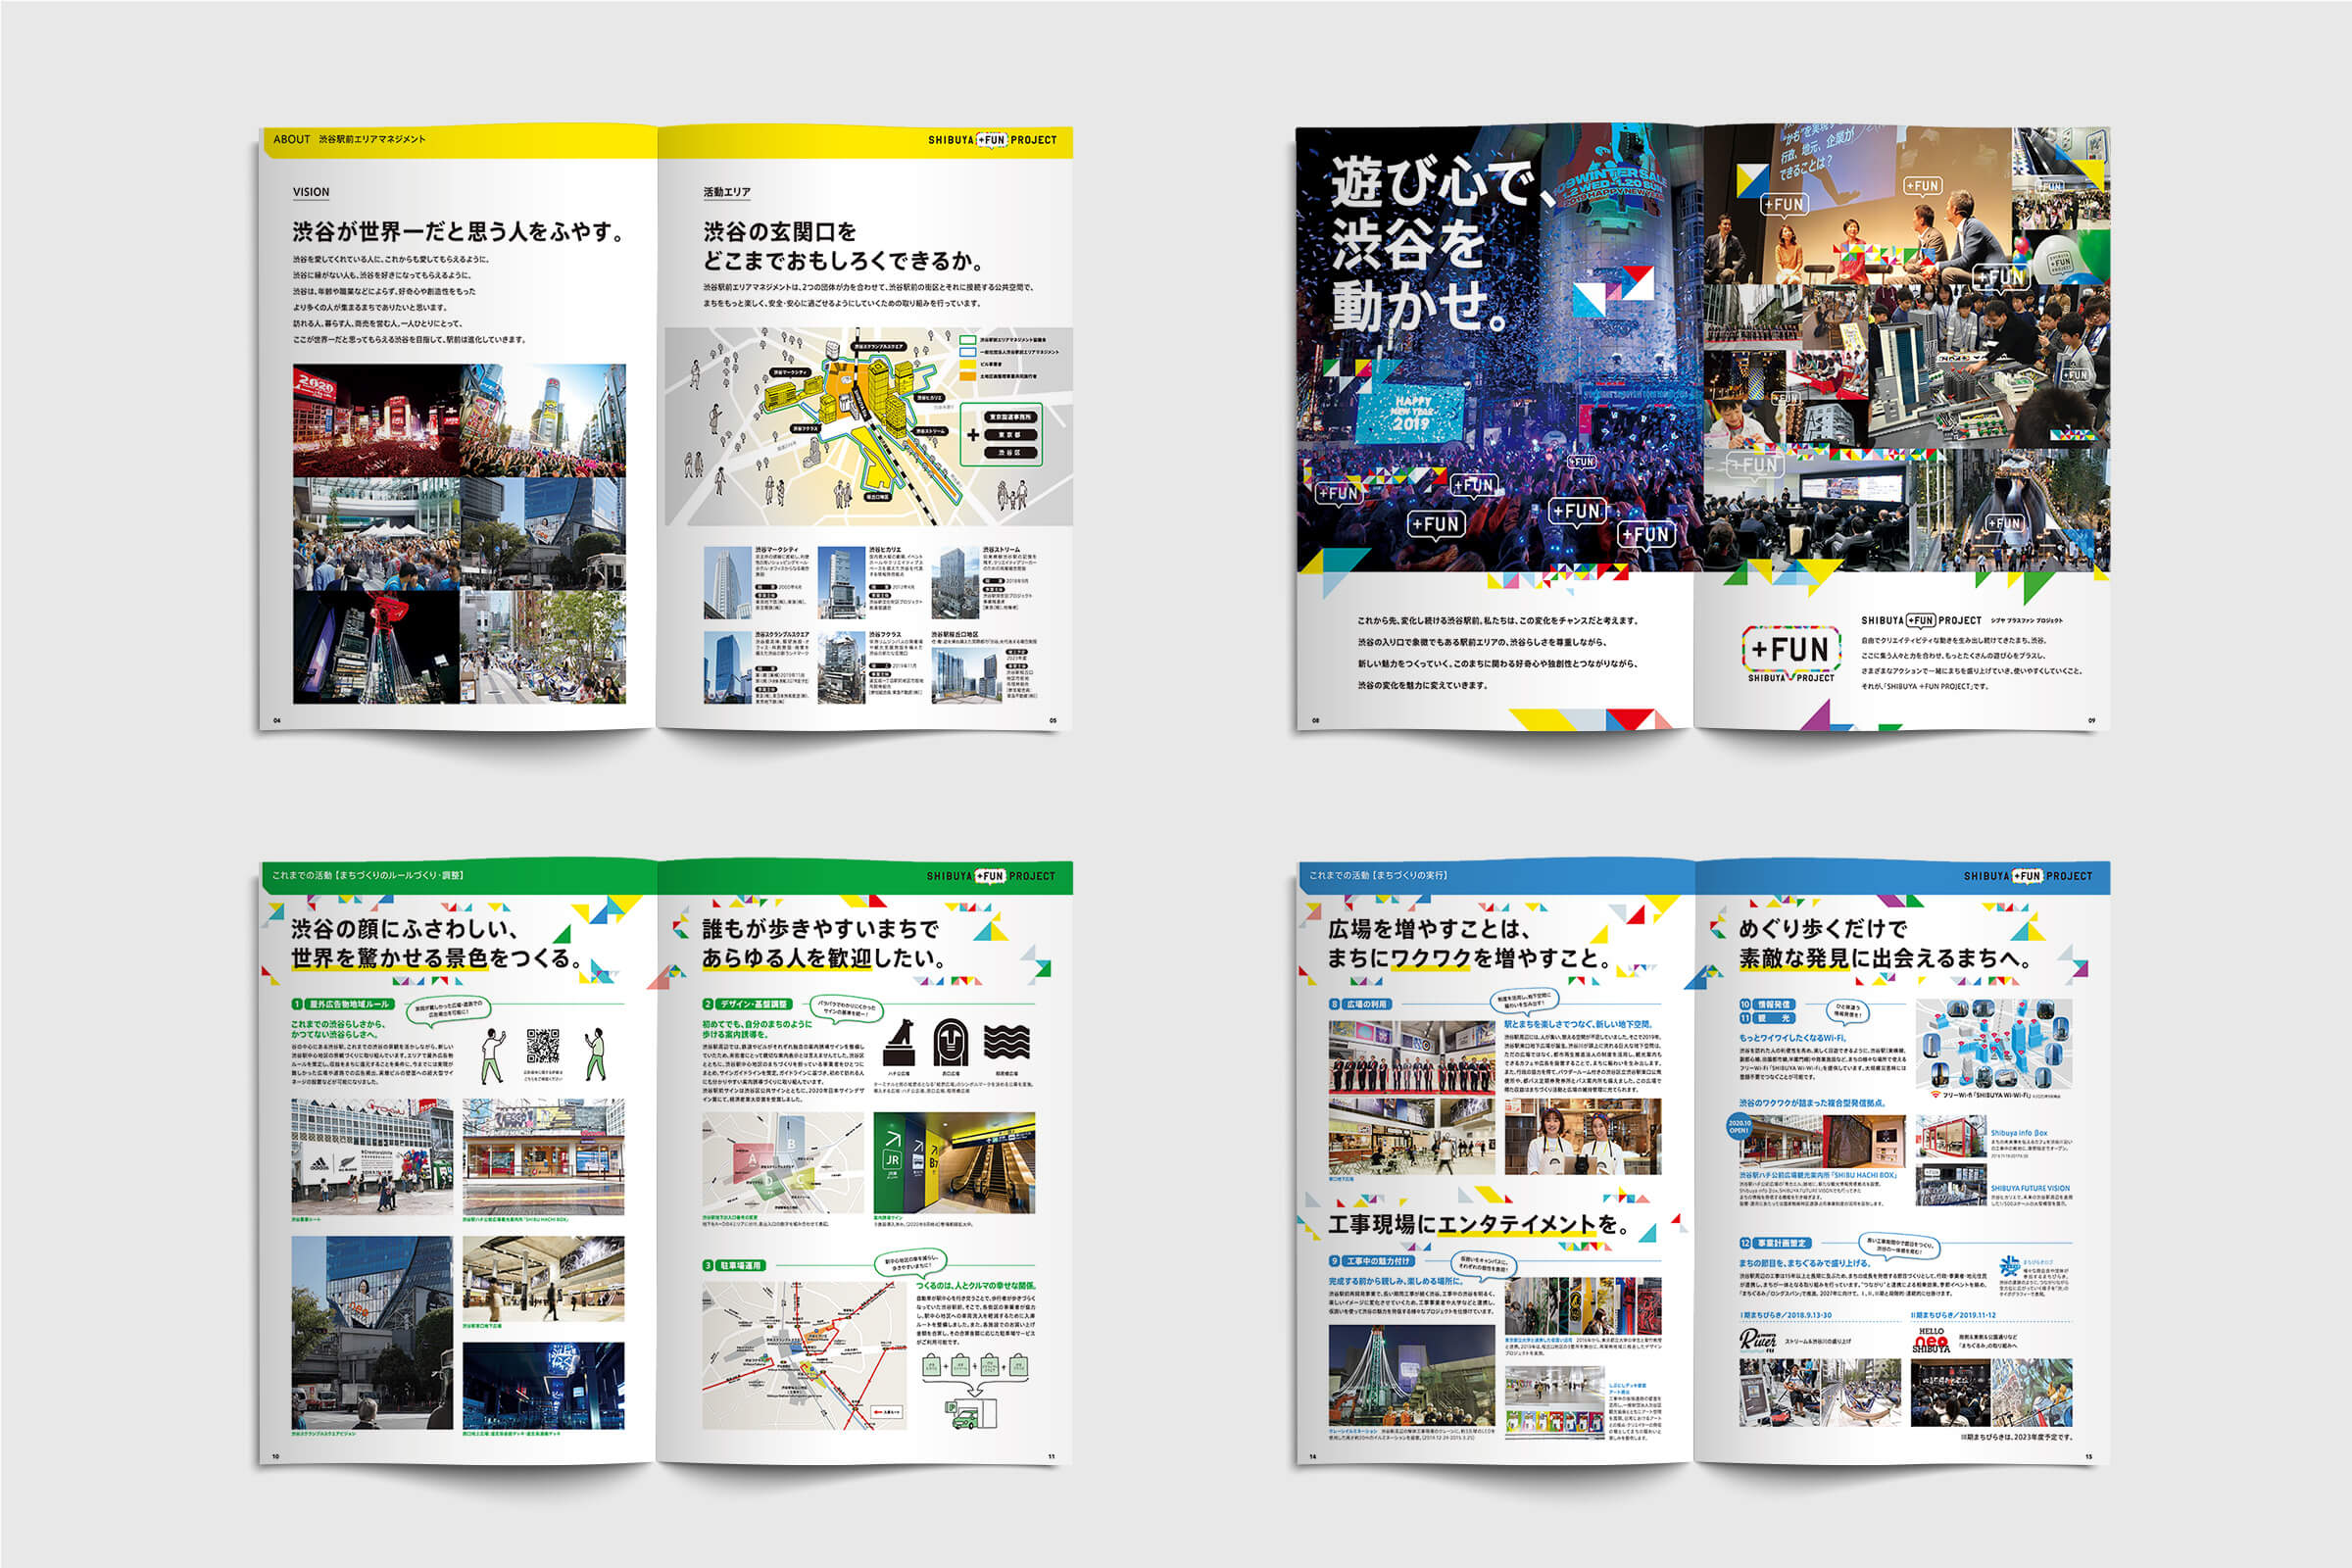Click the 東京国道事務所 pill in the green box
The image size is (2352, 1568).
pos(1010,416)
